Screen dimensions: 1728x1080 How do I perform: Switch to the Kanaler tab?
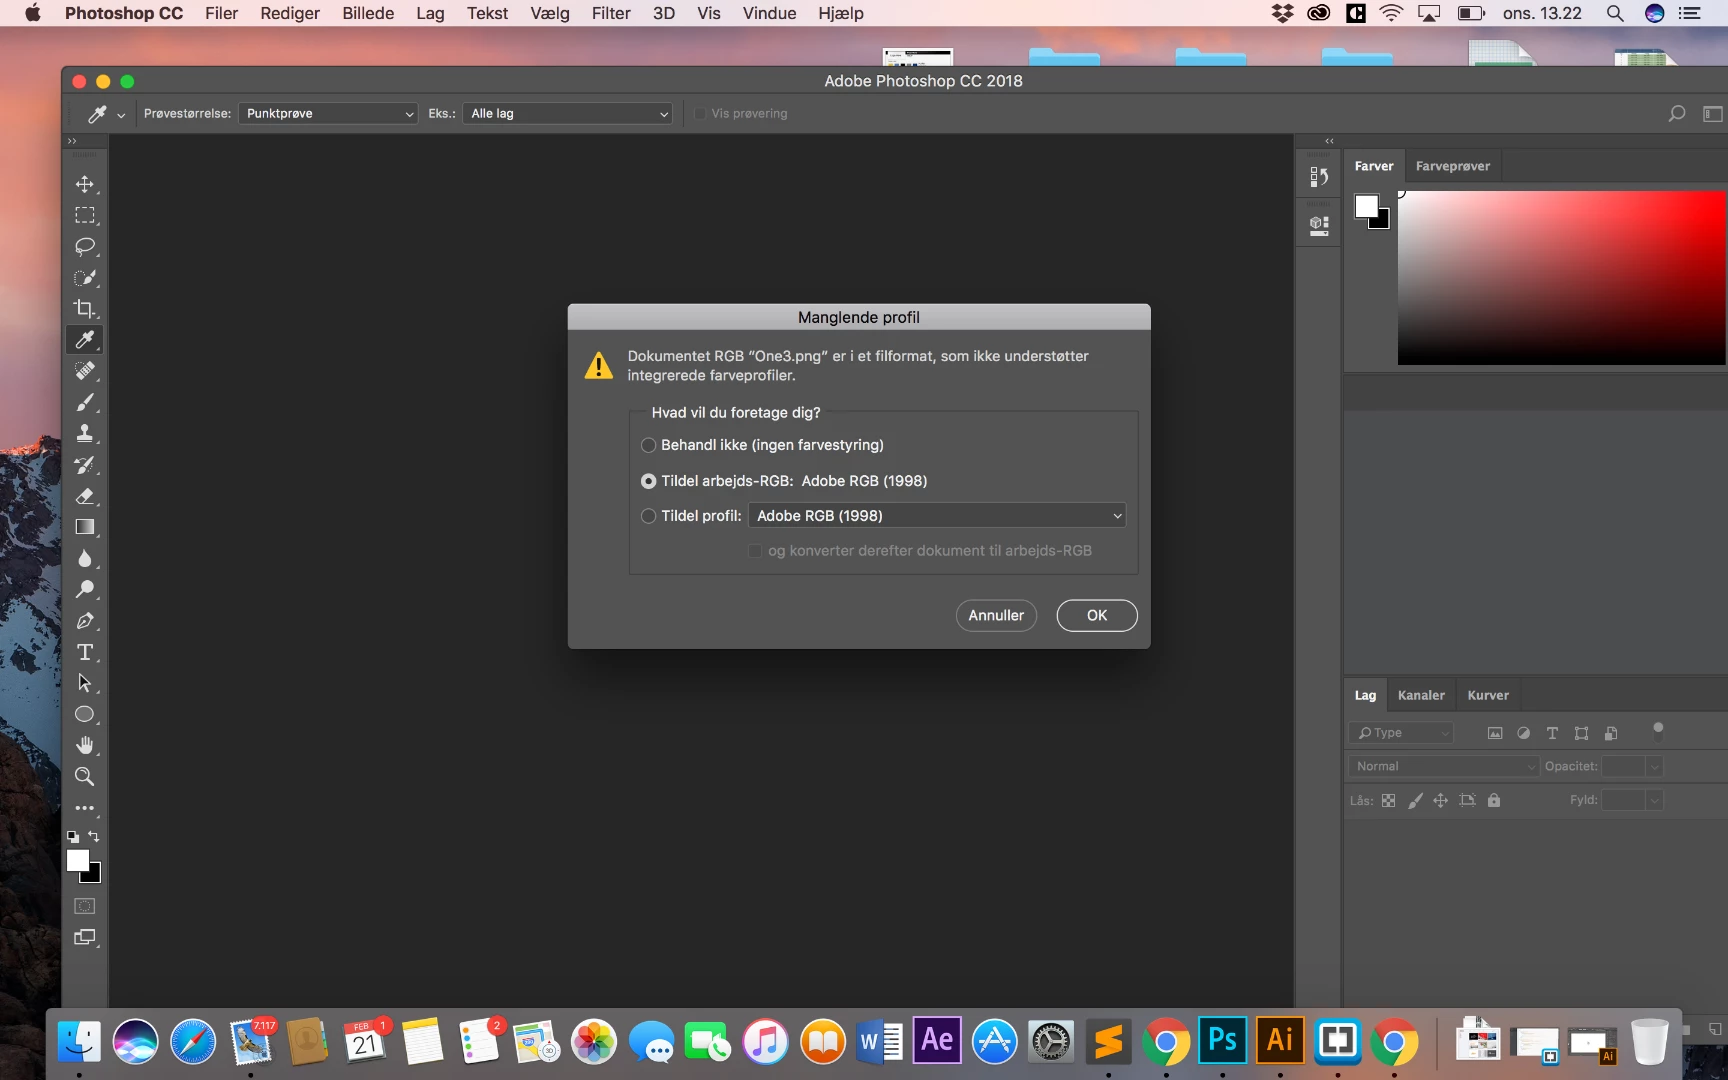pyautogui.click(x=1421, y=695)
